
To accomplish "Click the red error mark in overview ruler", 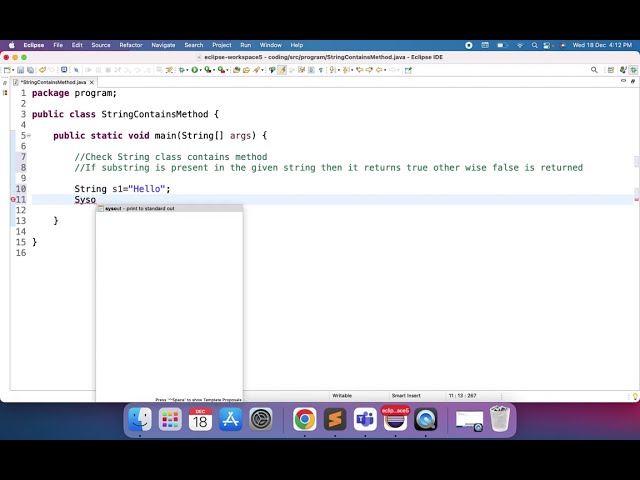I will (x=636, y=199).
